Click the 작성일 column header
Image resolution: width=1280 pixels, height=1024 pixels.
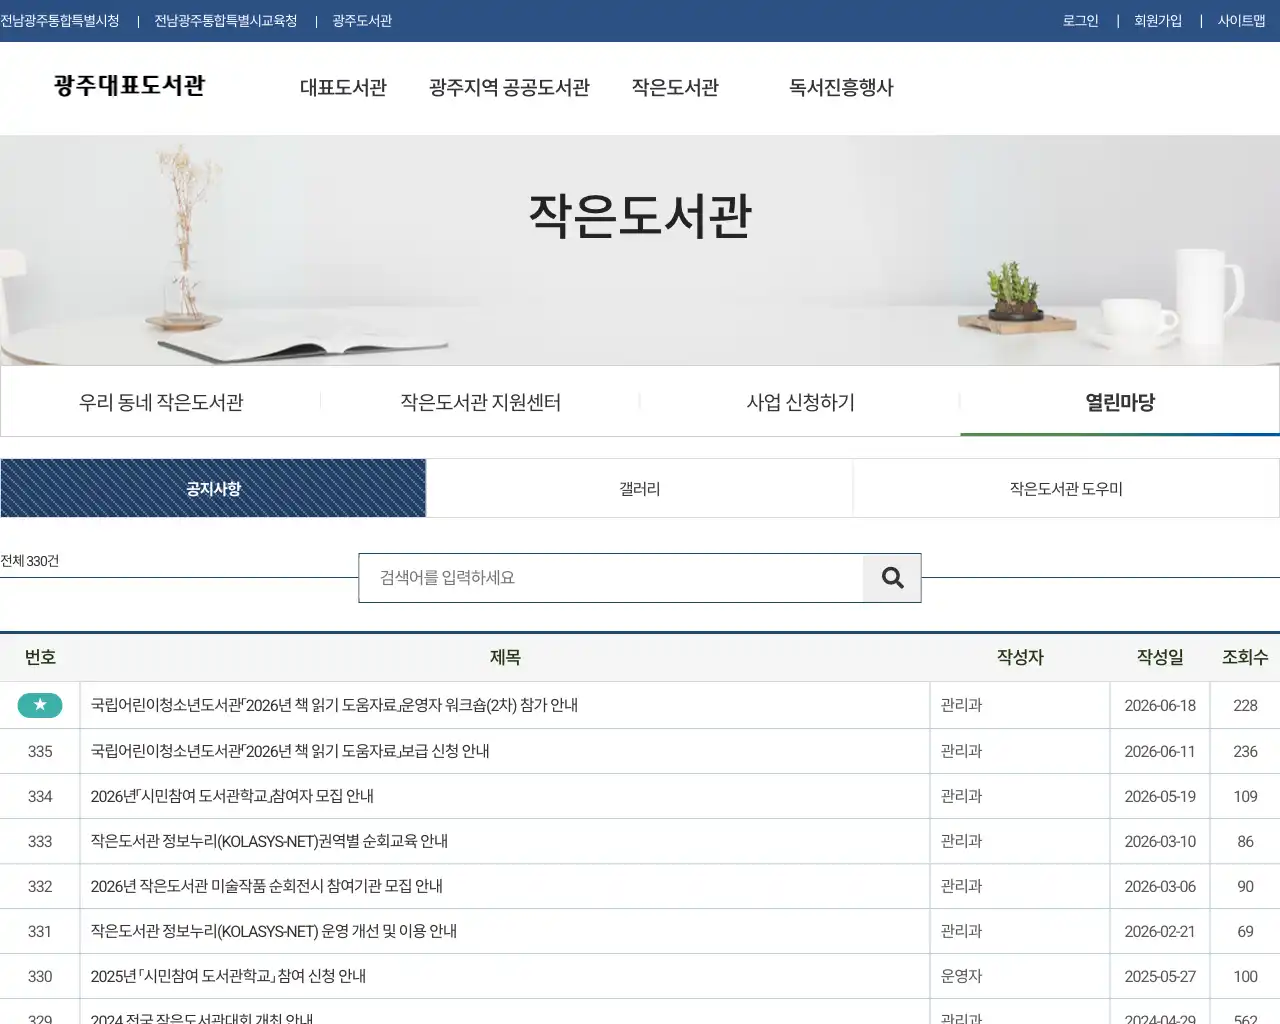(x=1160, y=657)
